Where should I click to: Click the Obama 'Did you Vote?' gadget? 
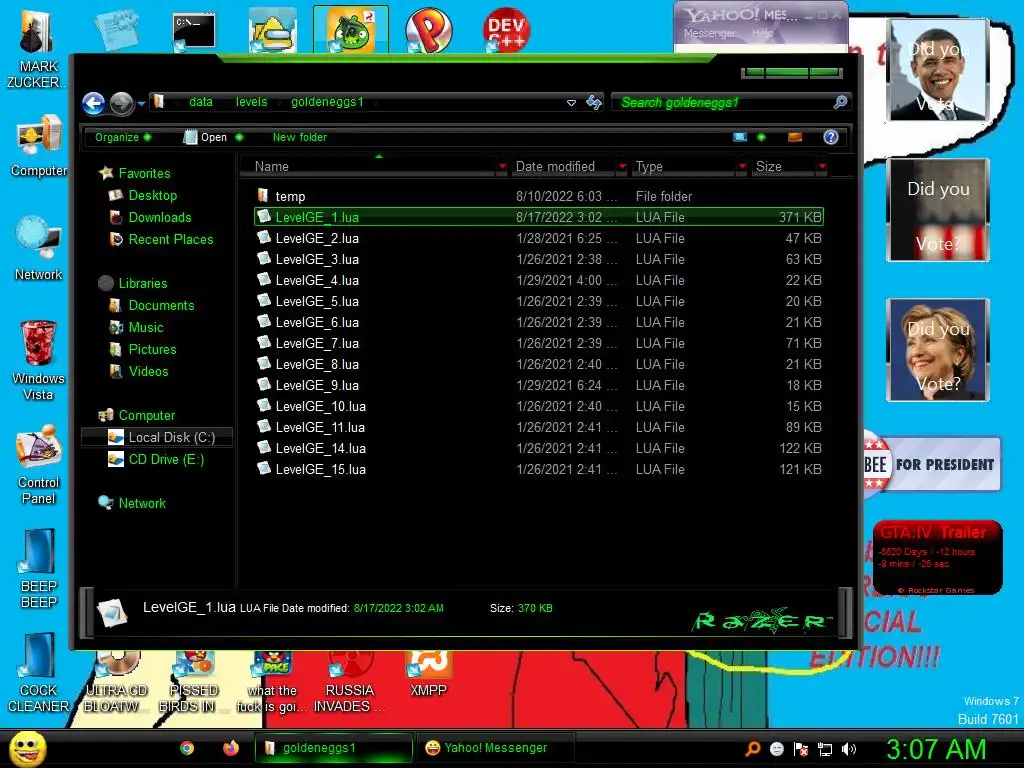[938, 69]
